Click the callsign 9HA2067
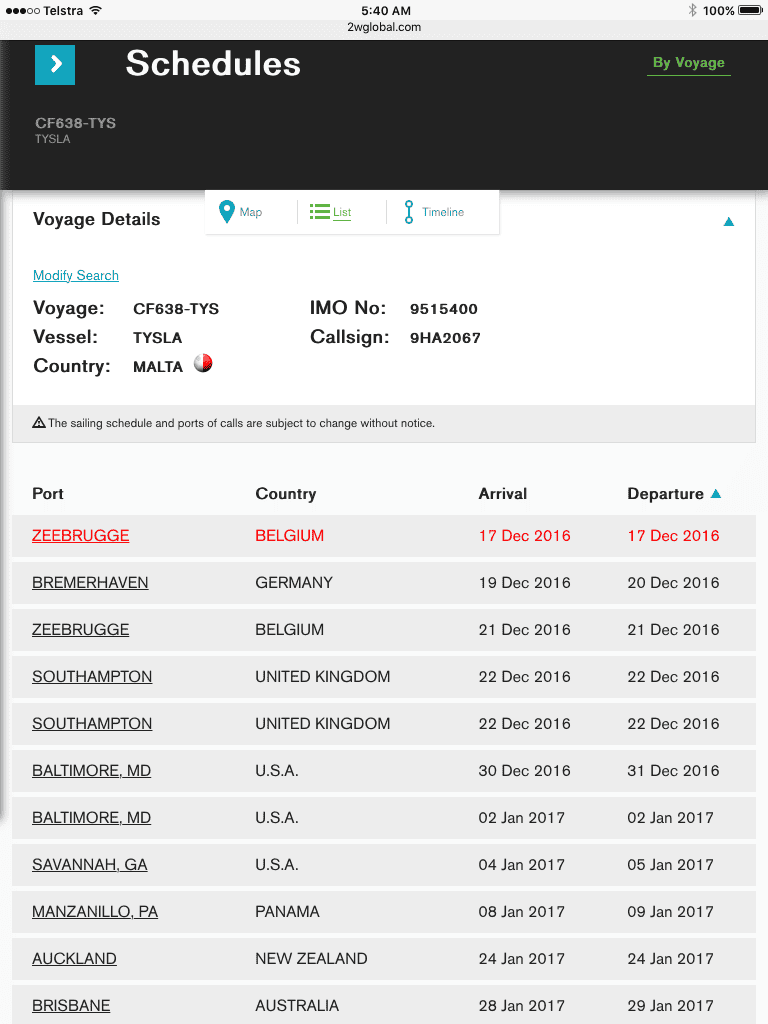Viewport: 768px width, 1024px height. 445,338
